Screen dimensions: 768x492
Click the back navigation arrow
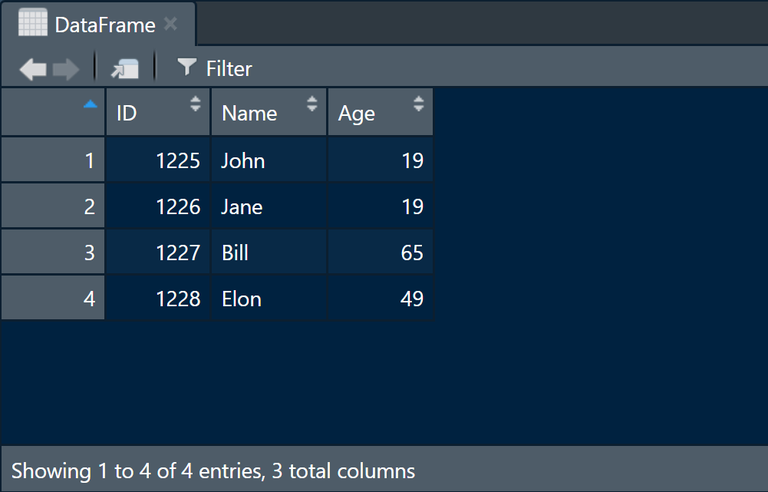pos(33,69)
